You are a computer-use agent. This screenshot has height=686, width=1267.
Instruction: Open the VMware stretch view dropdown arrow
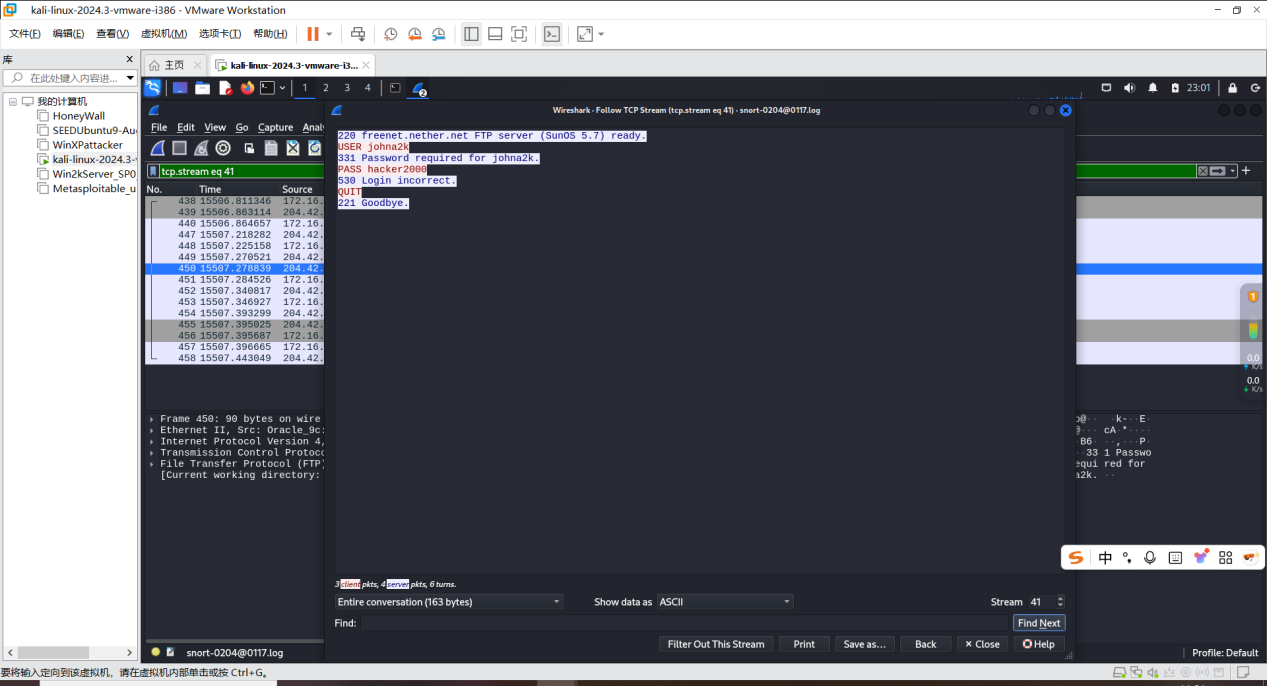point(601,34)
